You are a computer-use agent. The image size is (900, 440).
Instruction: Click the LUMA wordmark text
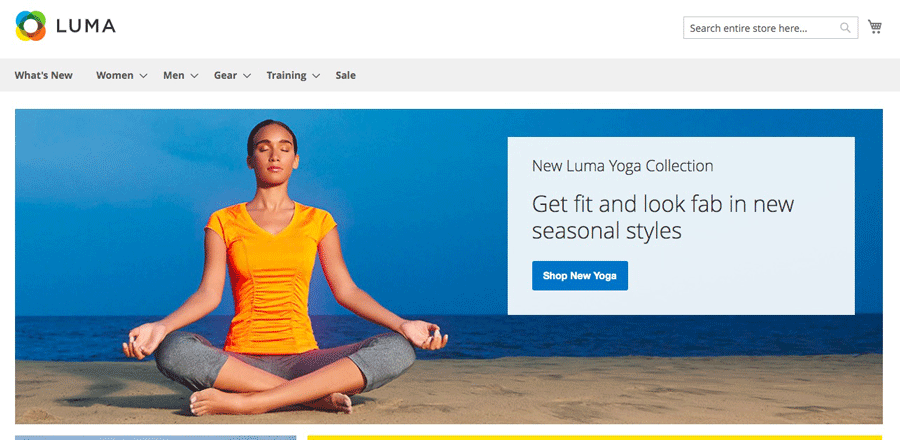click(86, 26)
